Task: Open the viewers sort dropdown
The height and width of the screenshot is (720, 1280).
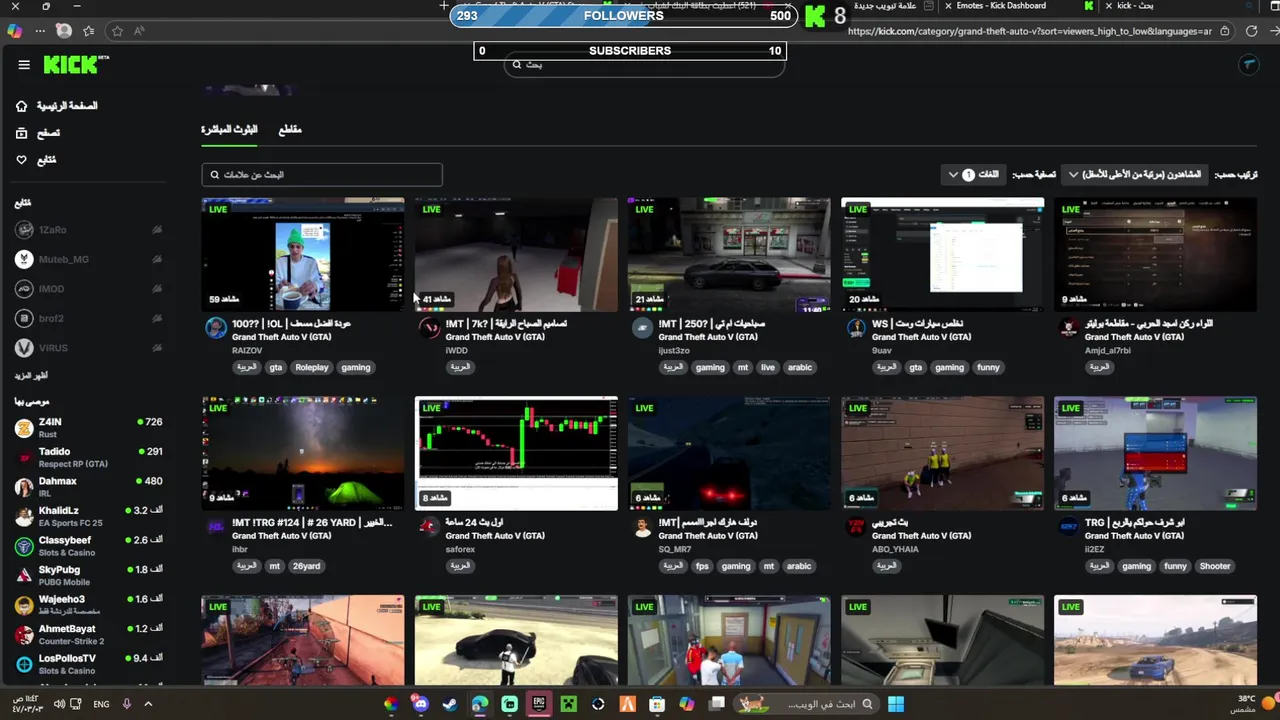Action: pyautogui.click(x=1134, y=175)
